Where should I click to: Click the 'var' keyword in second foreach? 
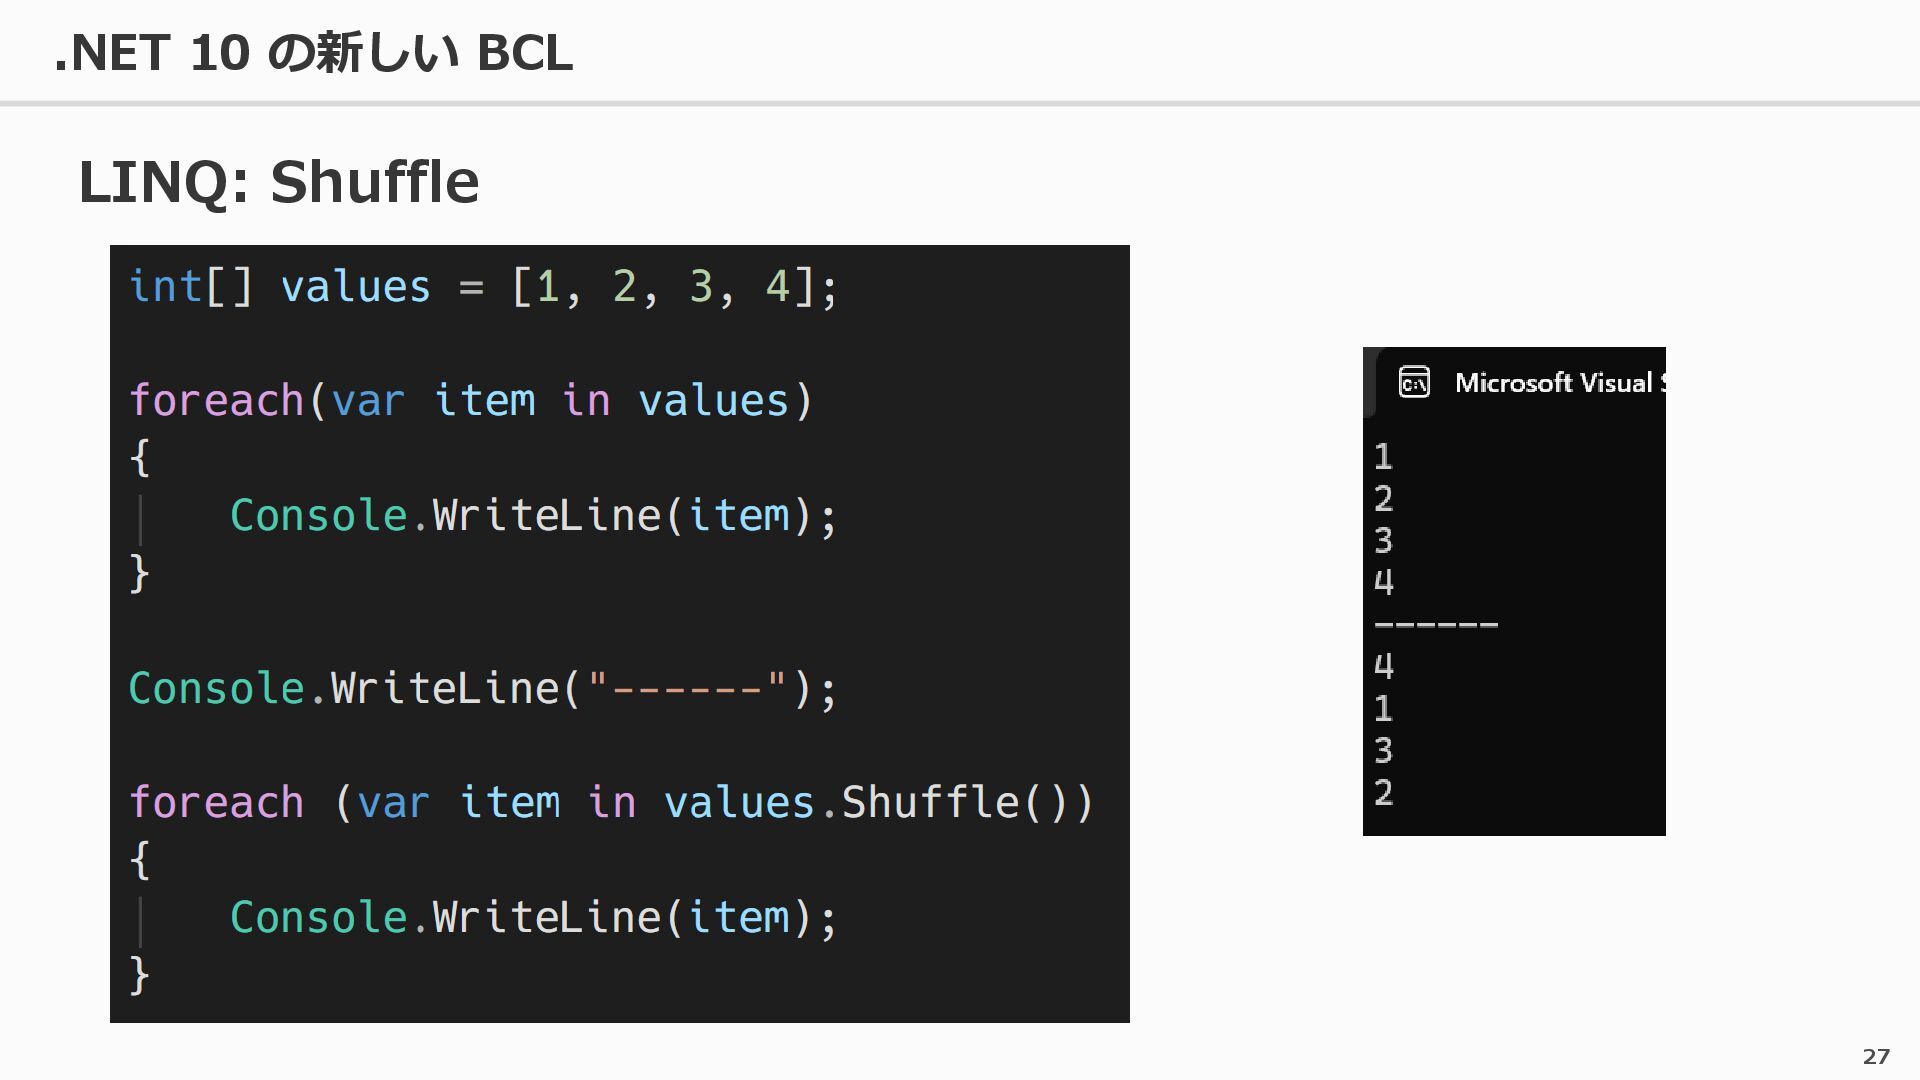tap(394, 803)
